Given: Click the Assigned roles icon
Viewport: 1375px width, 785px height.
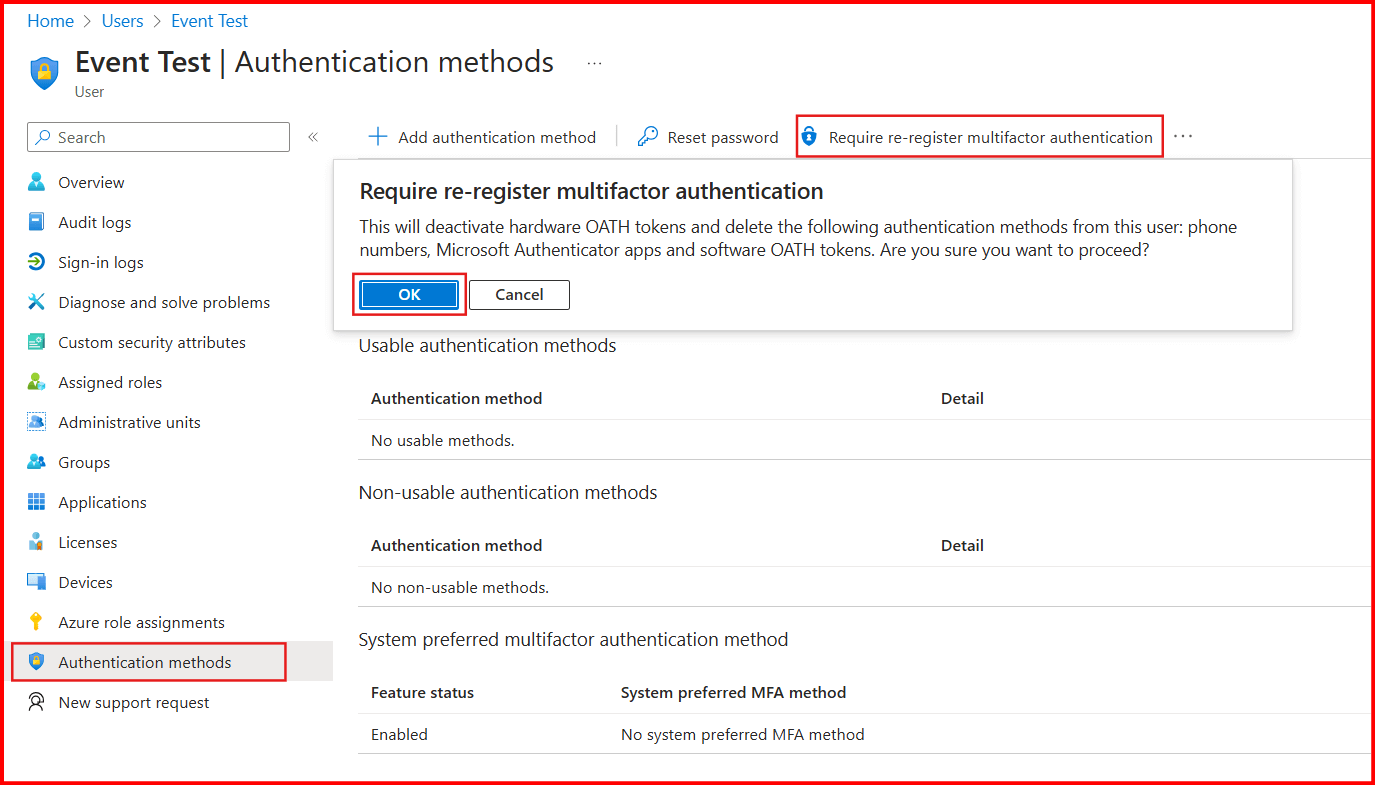Looking at the screenshot, I should coord(37,382).
